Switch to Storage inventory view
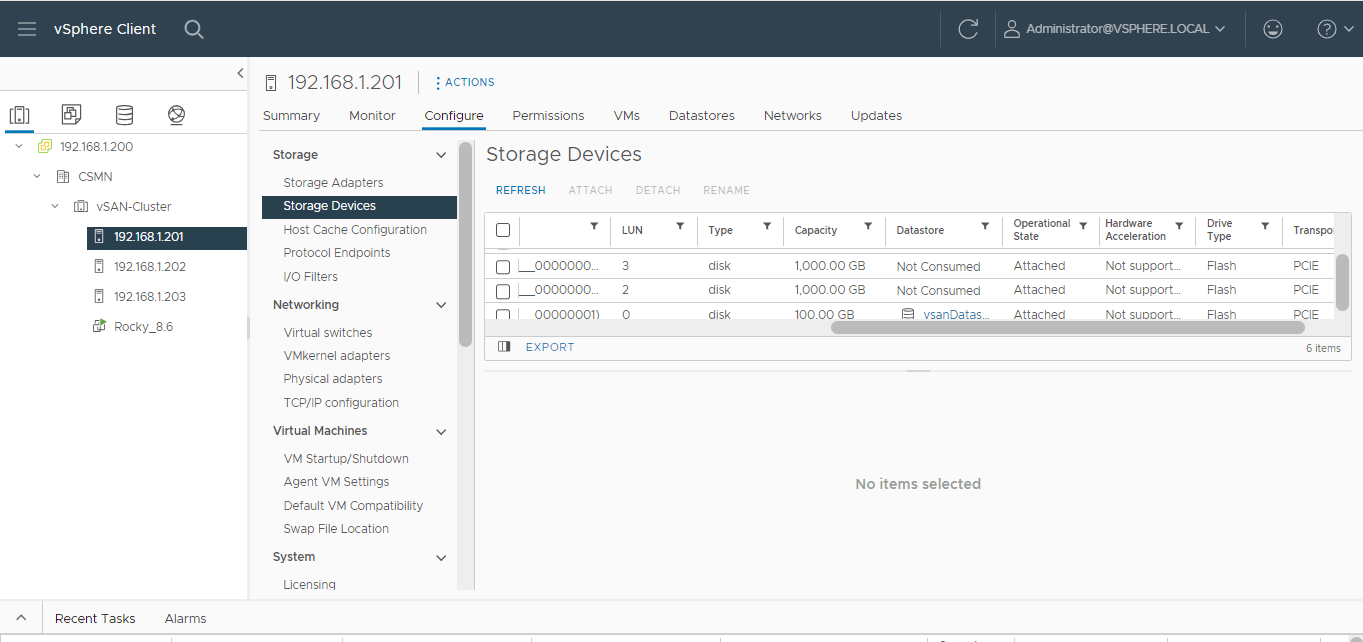Image resolution: width=1363 pixels, height=642 pixels. point(124,115)
